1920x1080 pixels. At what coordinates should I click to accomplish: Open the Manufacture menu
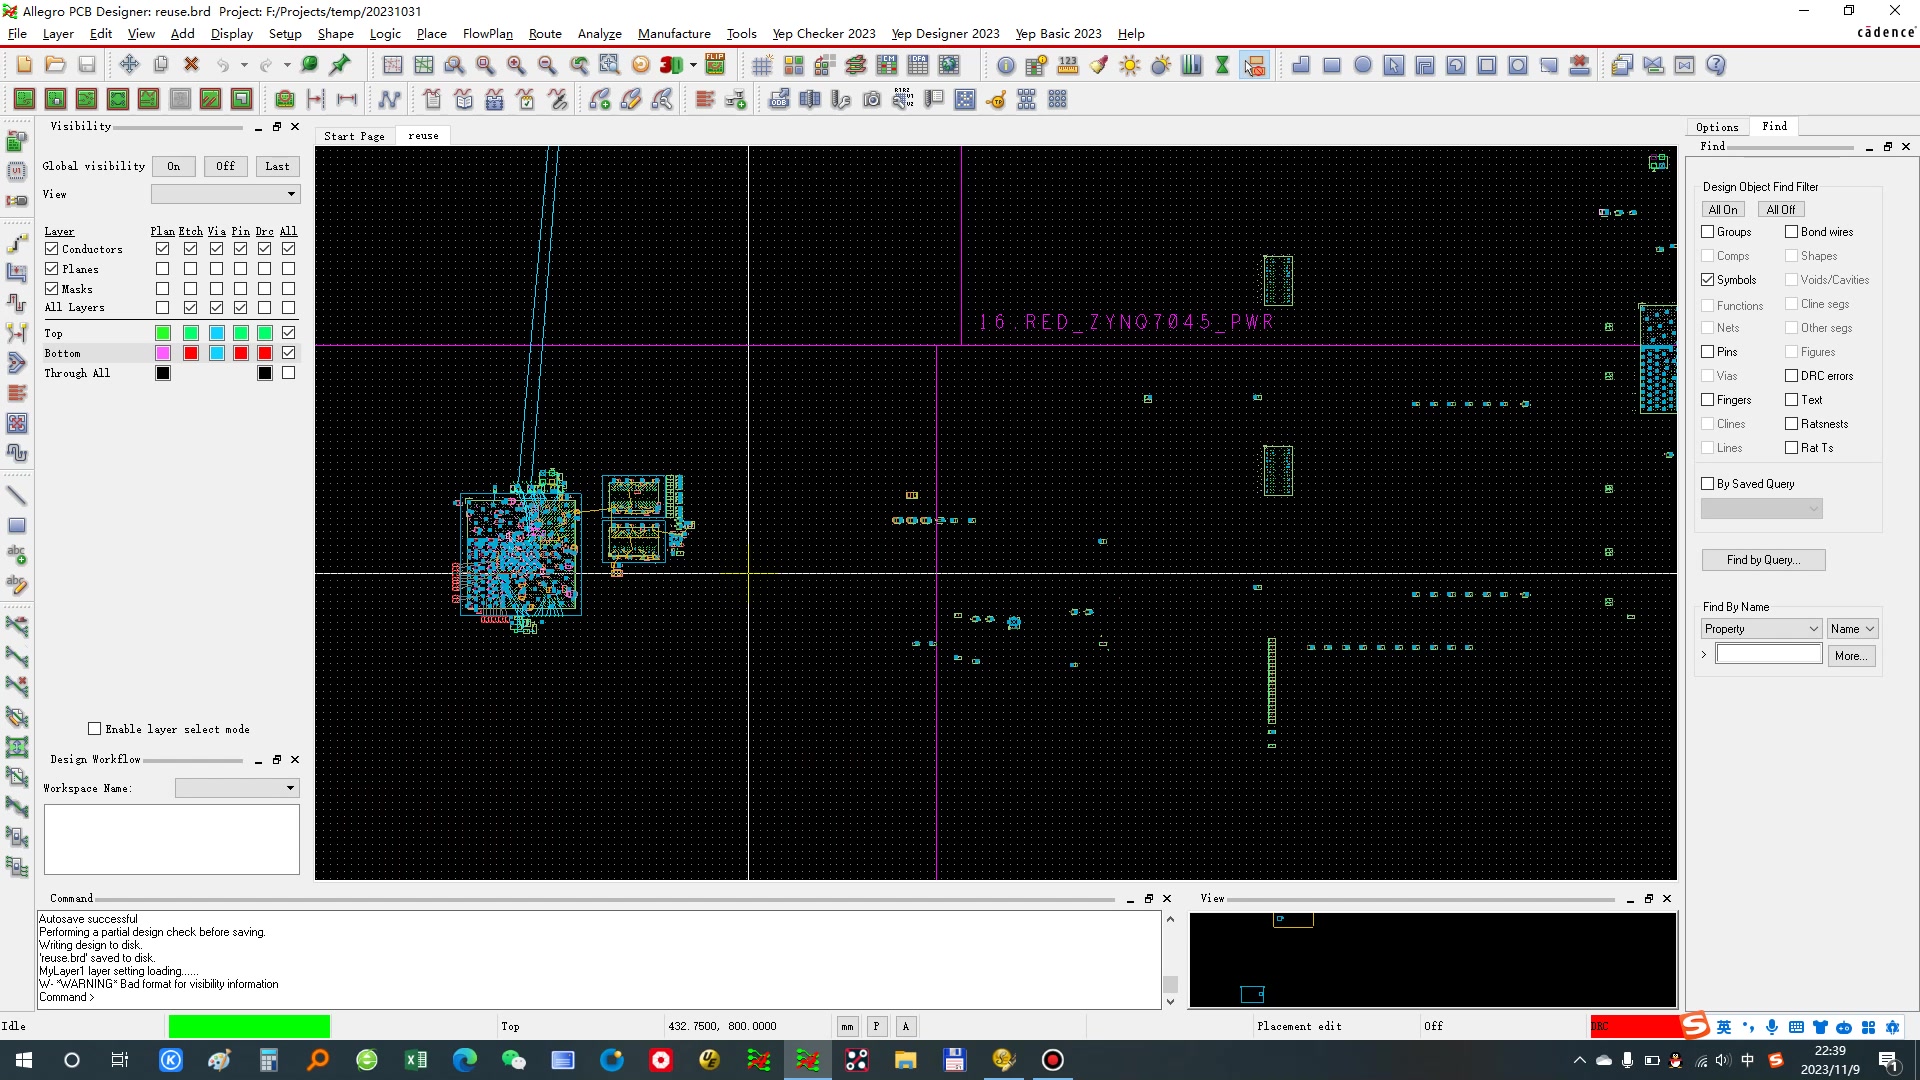[x=673, y=33]
